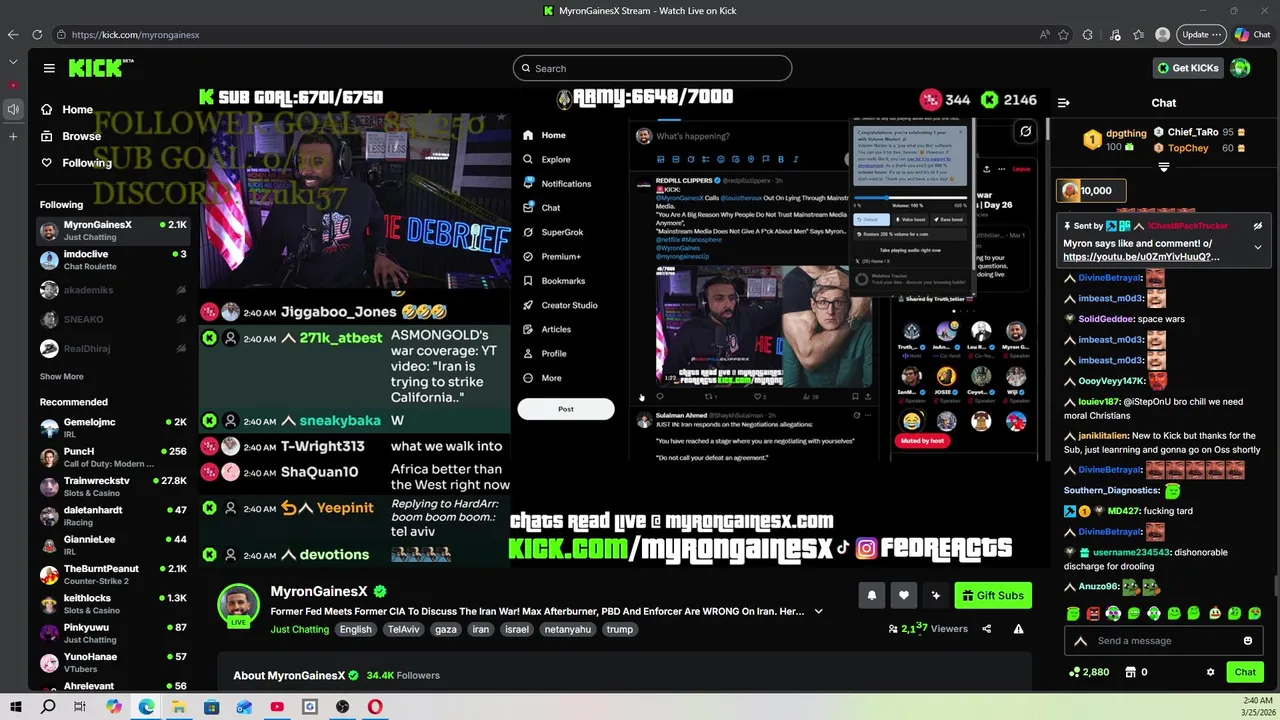The height and width of the screenshot is (720, 1280).
Task: Send message with green Chat button
Action: (1245, 672)
